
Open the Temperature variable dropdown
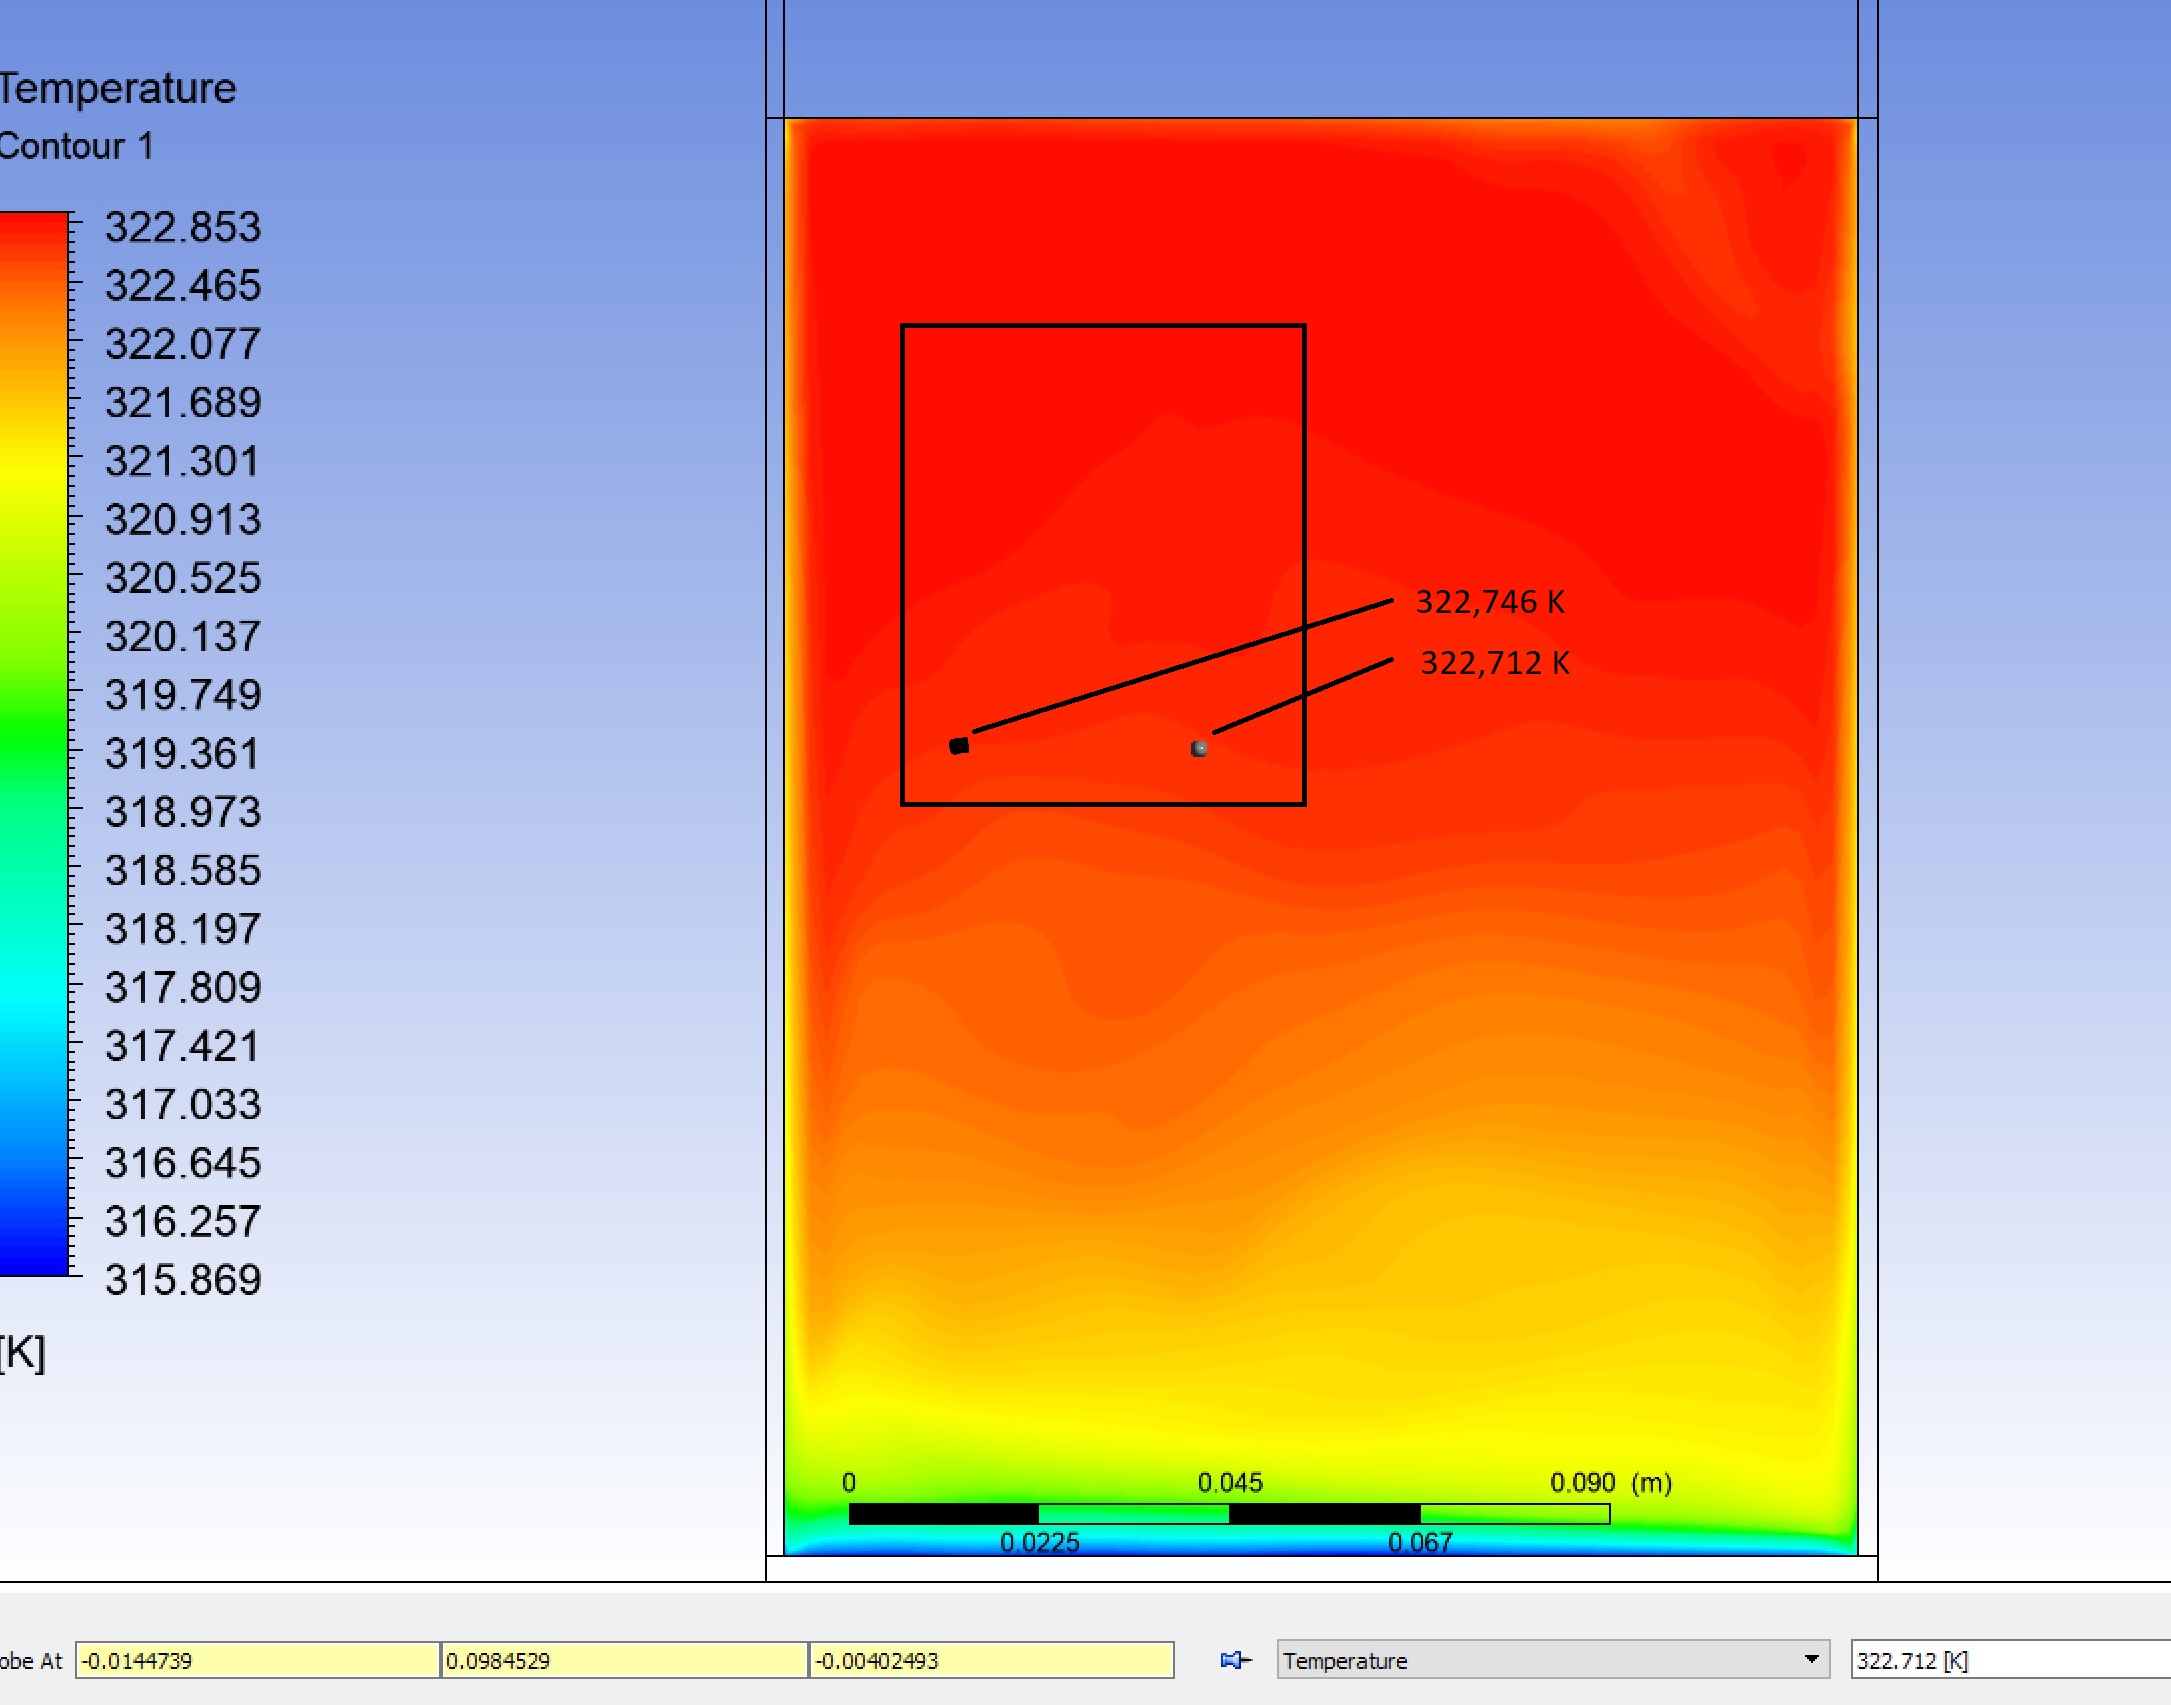1810,1660
